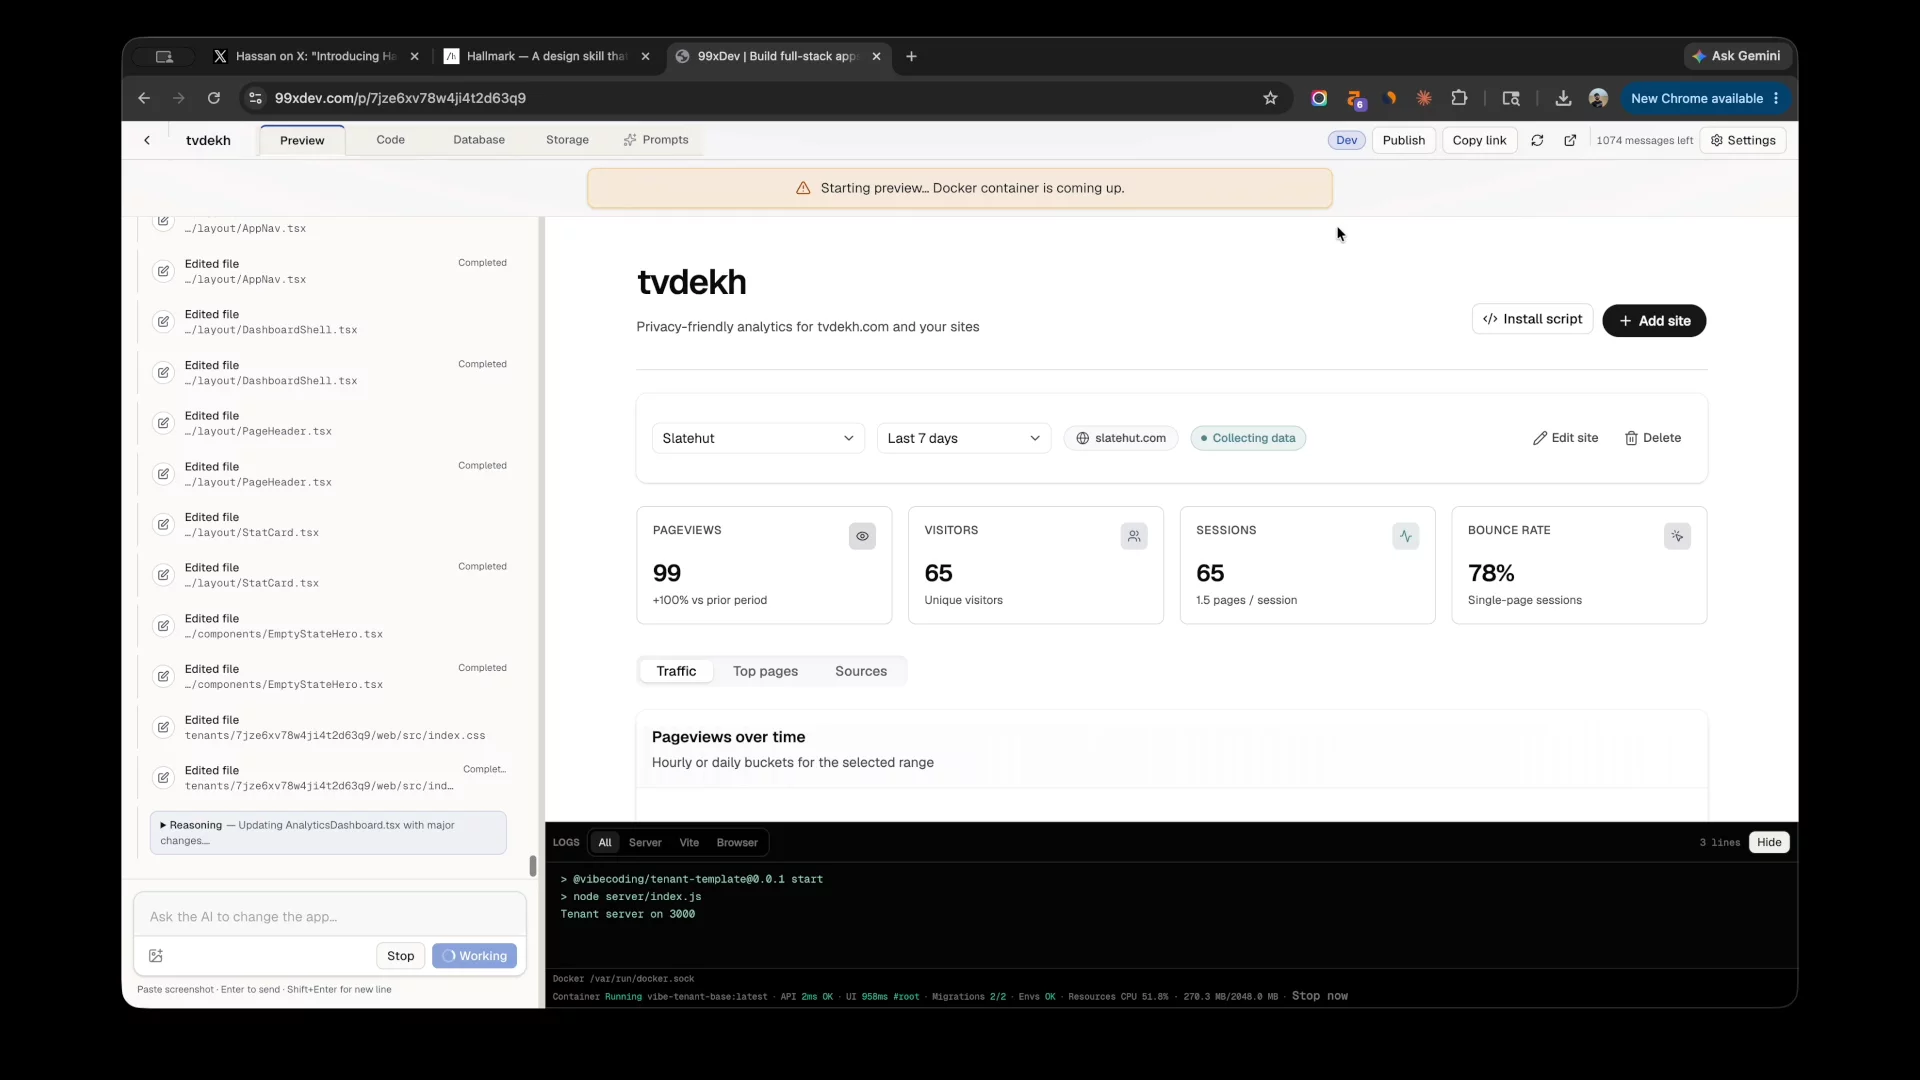Image resolution: width=1920 pixels, height=1080 pixels.
Task: Click the eye icon on Pageviews card
Action: tap(862, 536)
